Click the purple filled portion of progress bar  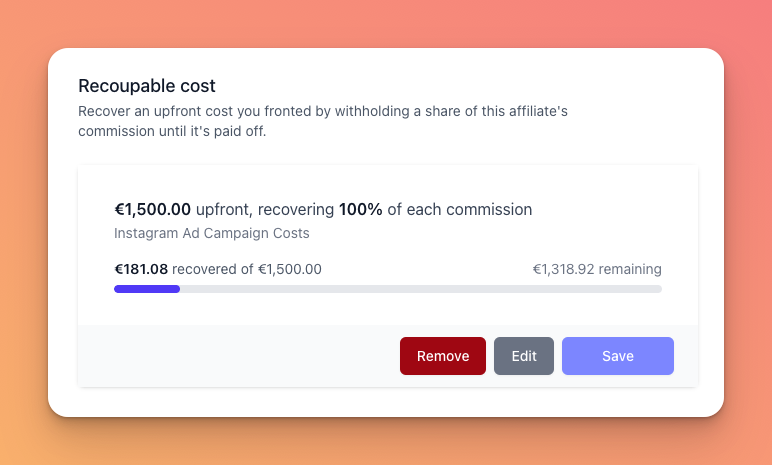(147, 289)
